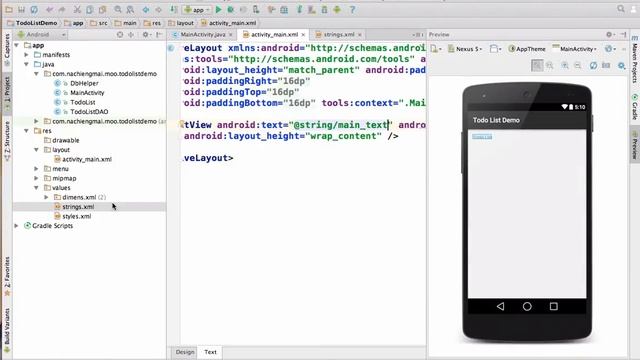Select styles.xml in the tree
This screenshot has width=640, height=360.
click(x=76, y=216)
